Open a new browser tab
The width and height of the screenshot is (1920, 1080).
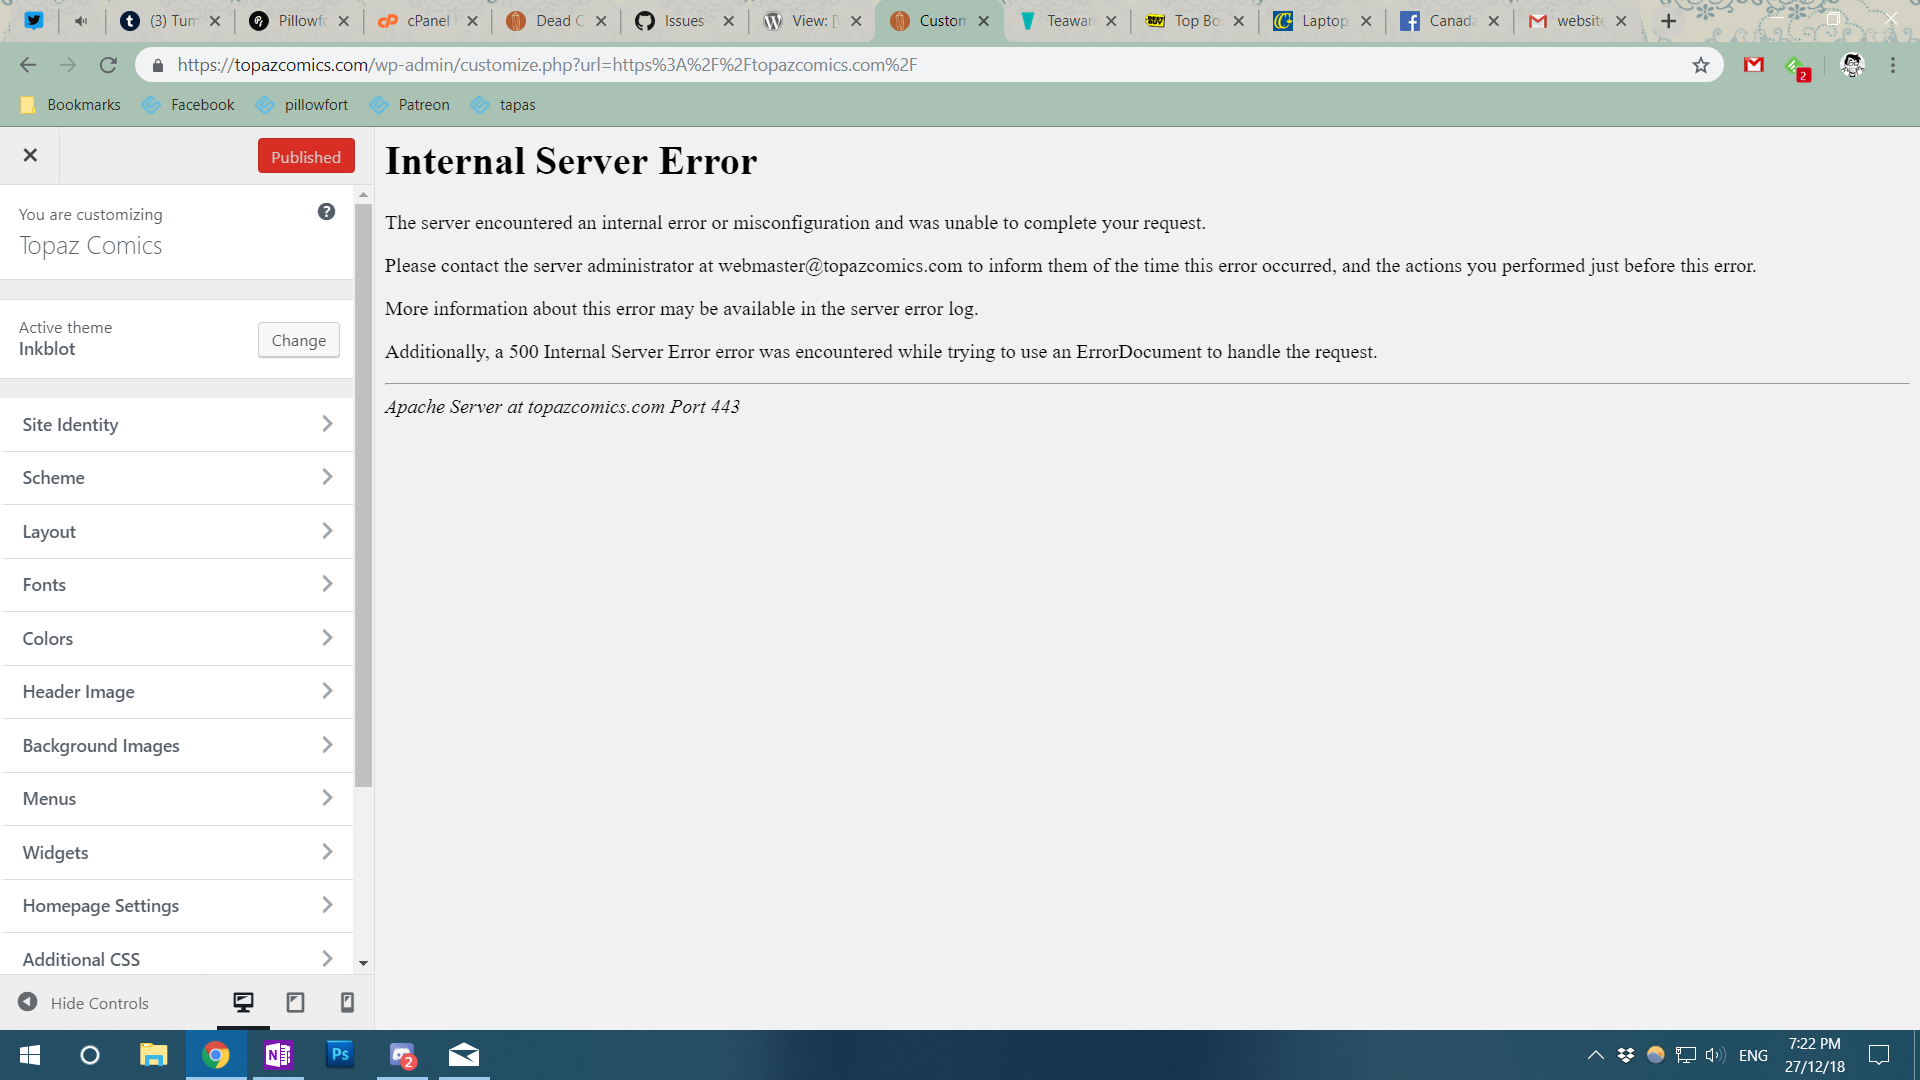1668,21
